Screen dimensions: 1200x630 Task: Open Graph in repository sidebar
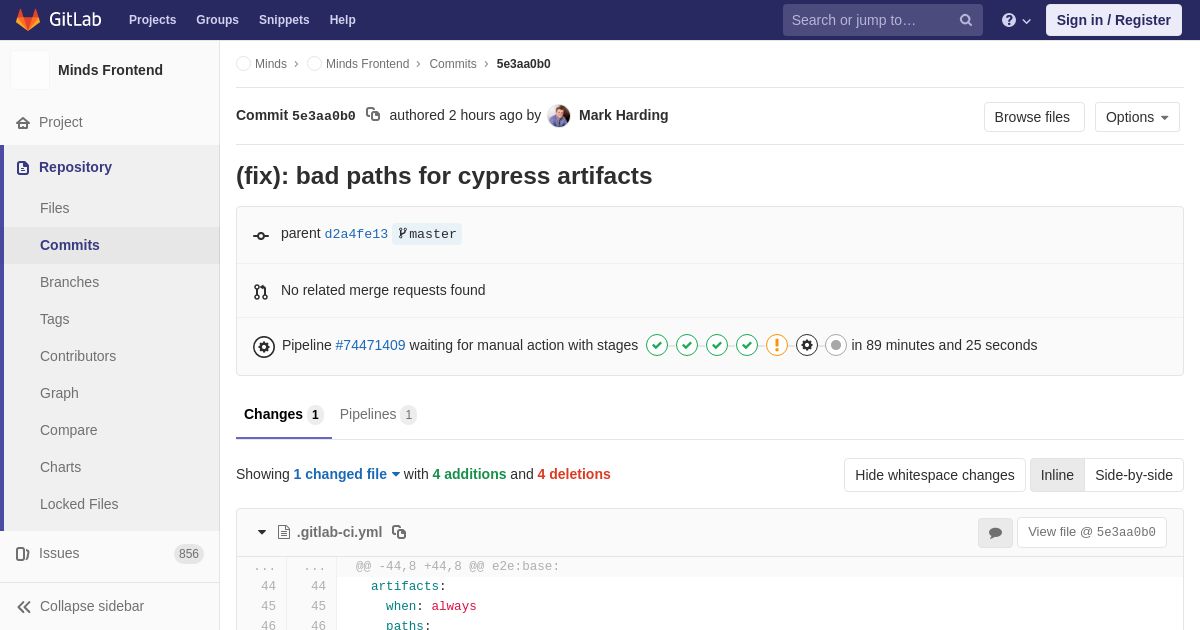(59, 393)
